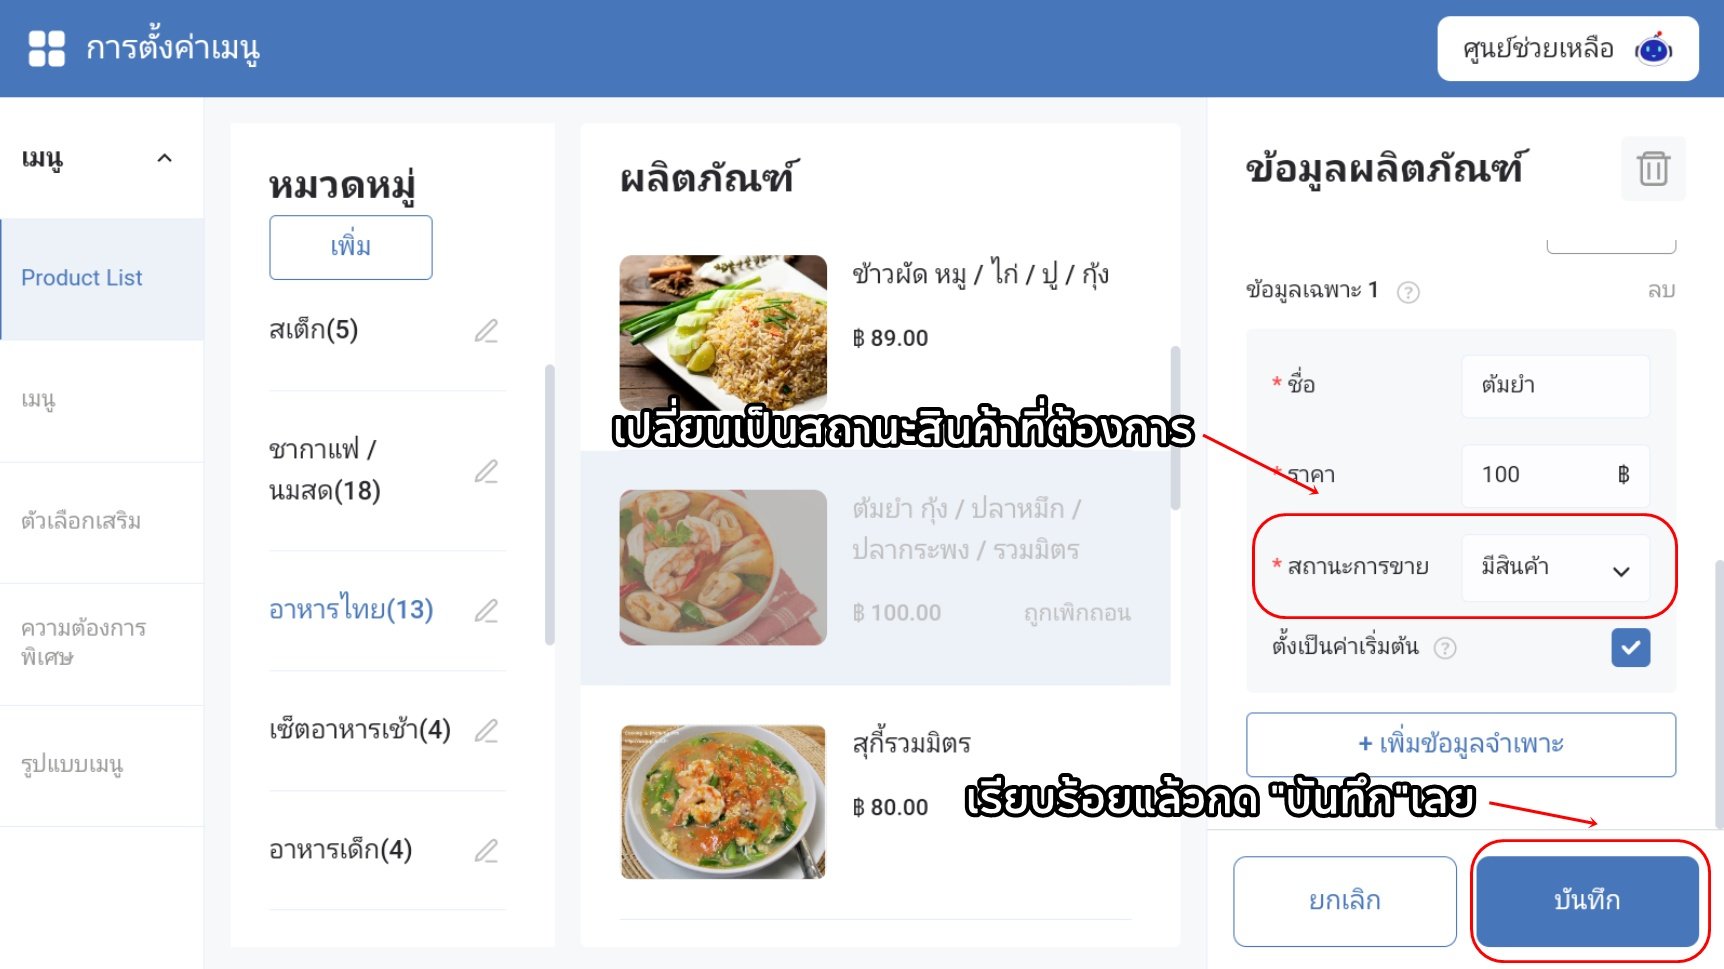
Task: Click the ยกเลิก cancel button
Action: (1345, 900)
